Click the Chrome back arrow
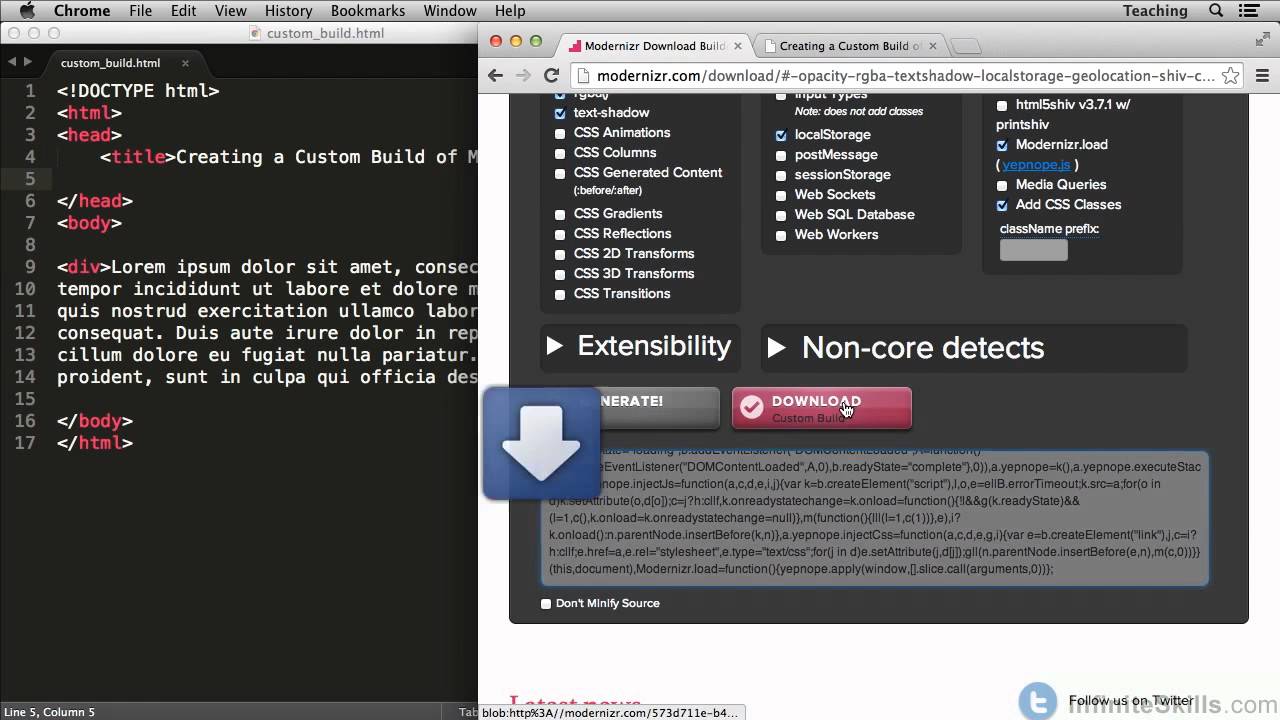The image size is (1280, 720). (x=495, y=76)
